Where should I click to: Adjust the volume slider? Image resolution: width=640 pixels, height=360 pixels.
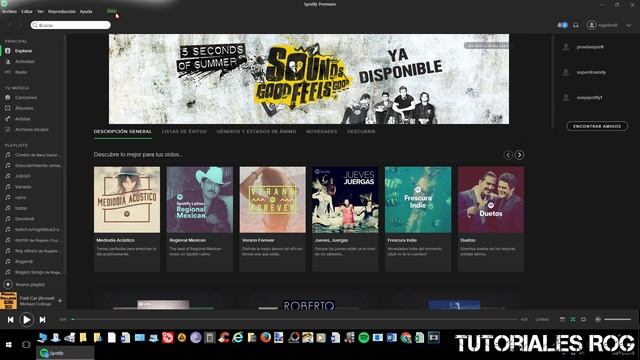click(618, 319)
